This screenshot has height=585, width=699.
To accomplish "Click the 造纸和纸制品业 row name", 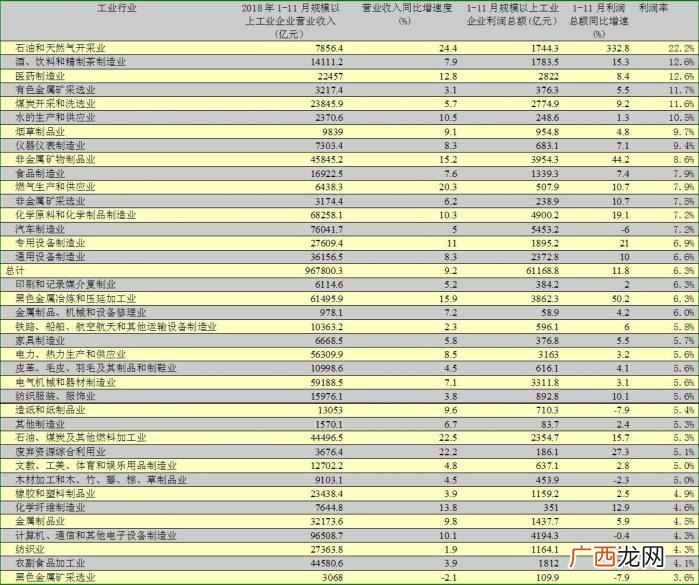I will pyautogui.click(x=50, y=410).
